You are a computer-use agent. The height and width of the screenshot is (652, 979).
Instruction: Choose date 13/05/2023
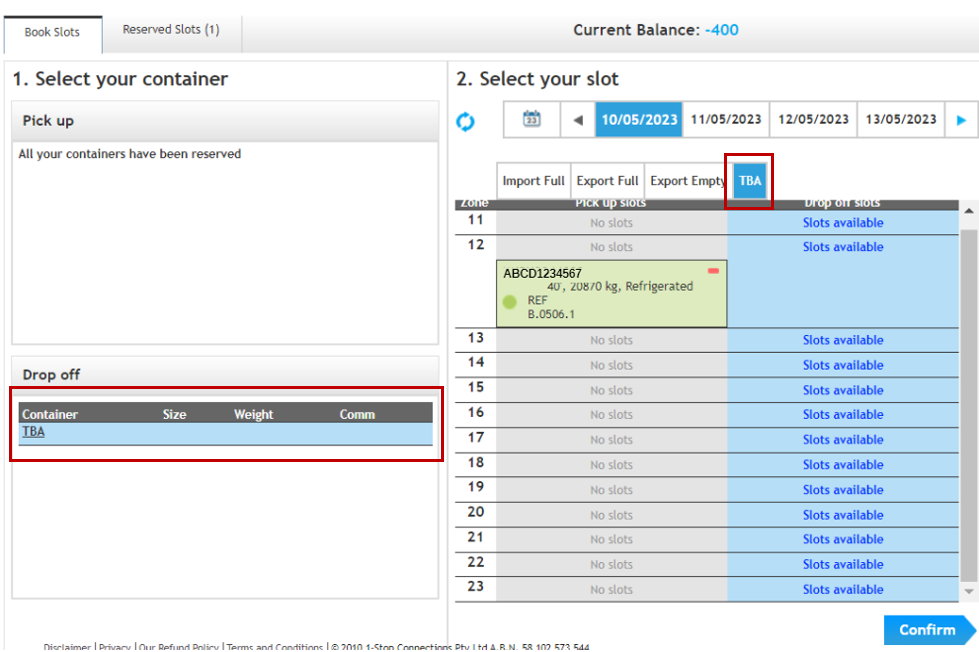pyautogui.click(x=901, y=119)
